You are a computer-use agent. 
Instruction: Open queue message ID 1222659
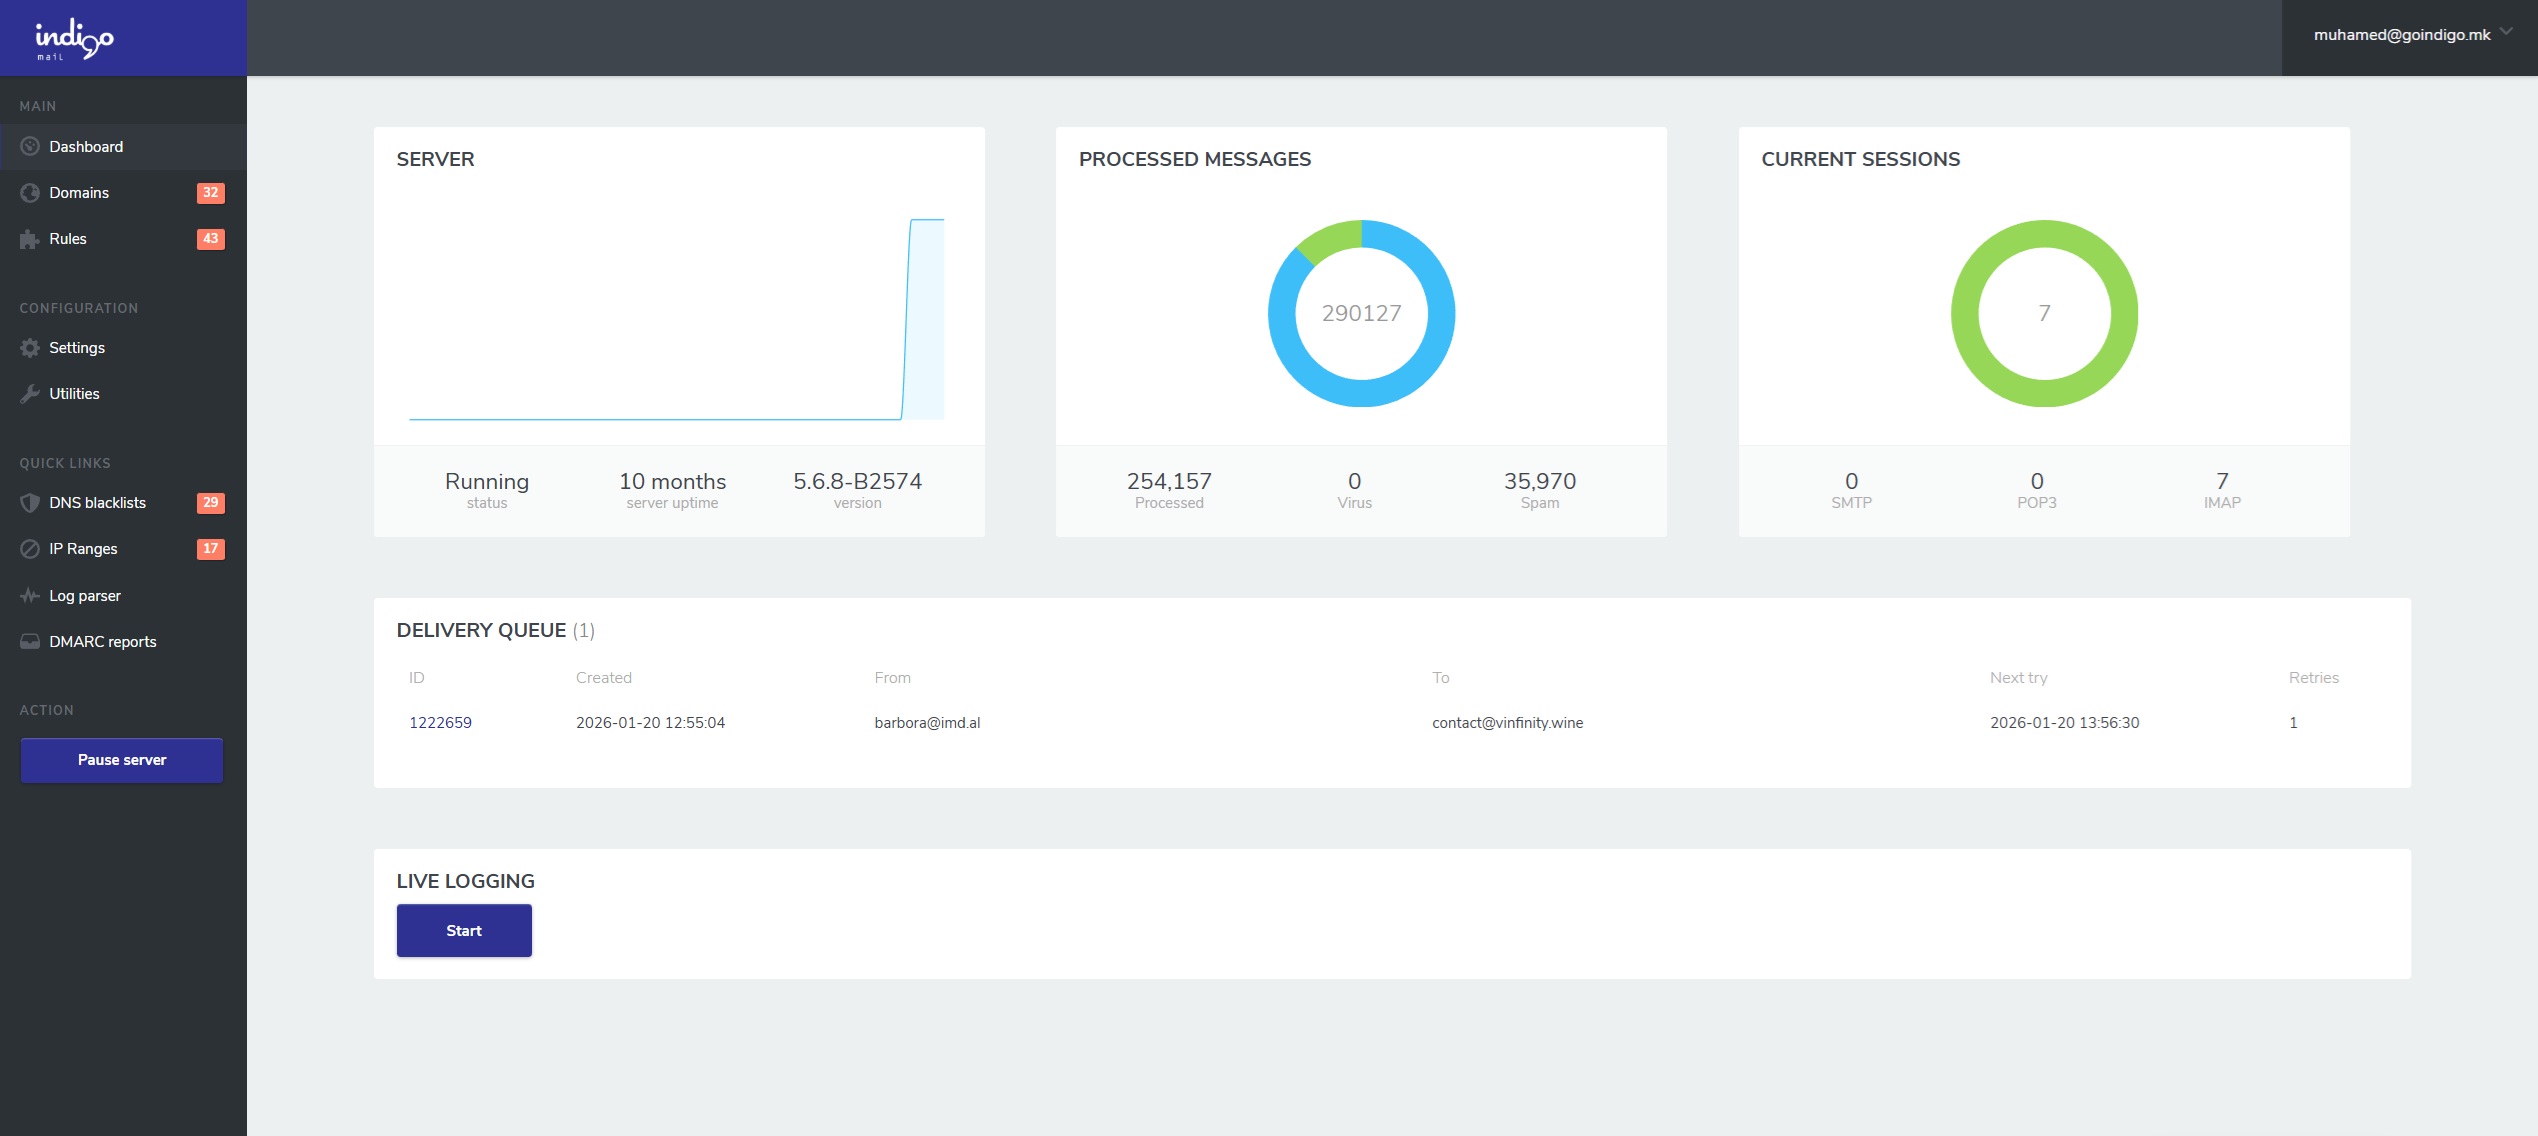pyautogui.click(x=440, y=723)
